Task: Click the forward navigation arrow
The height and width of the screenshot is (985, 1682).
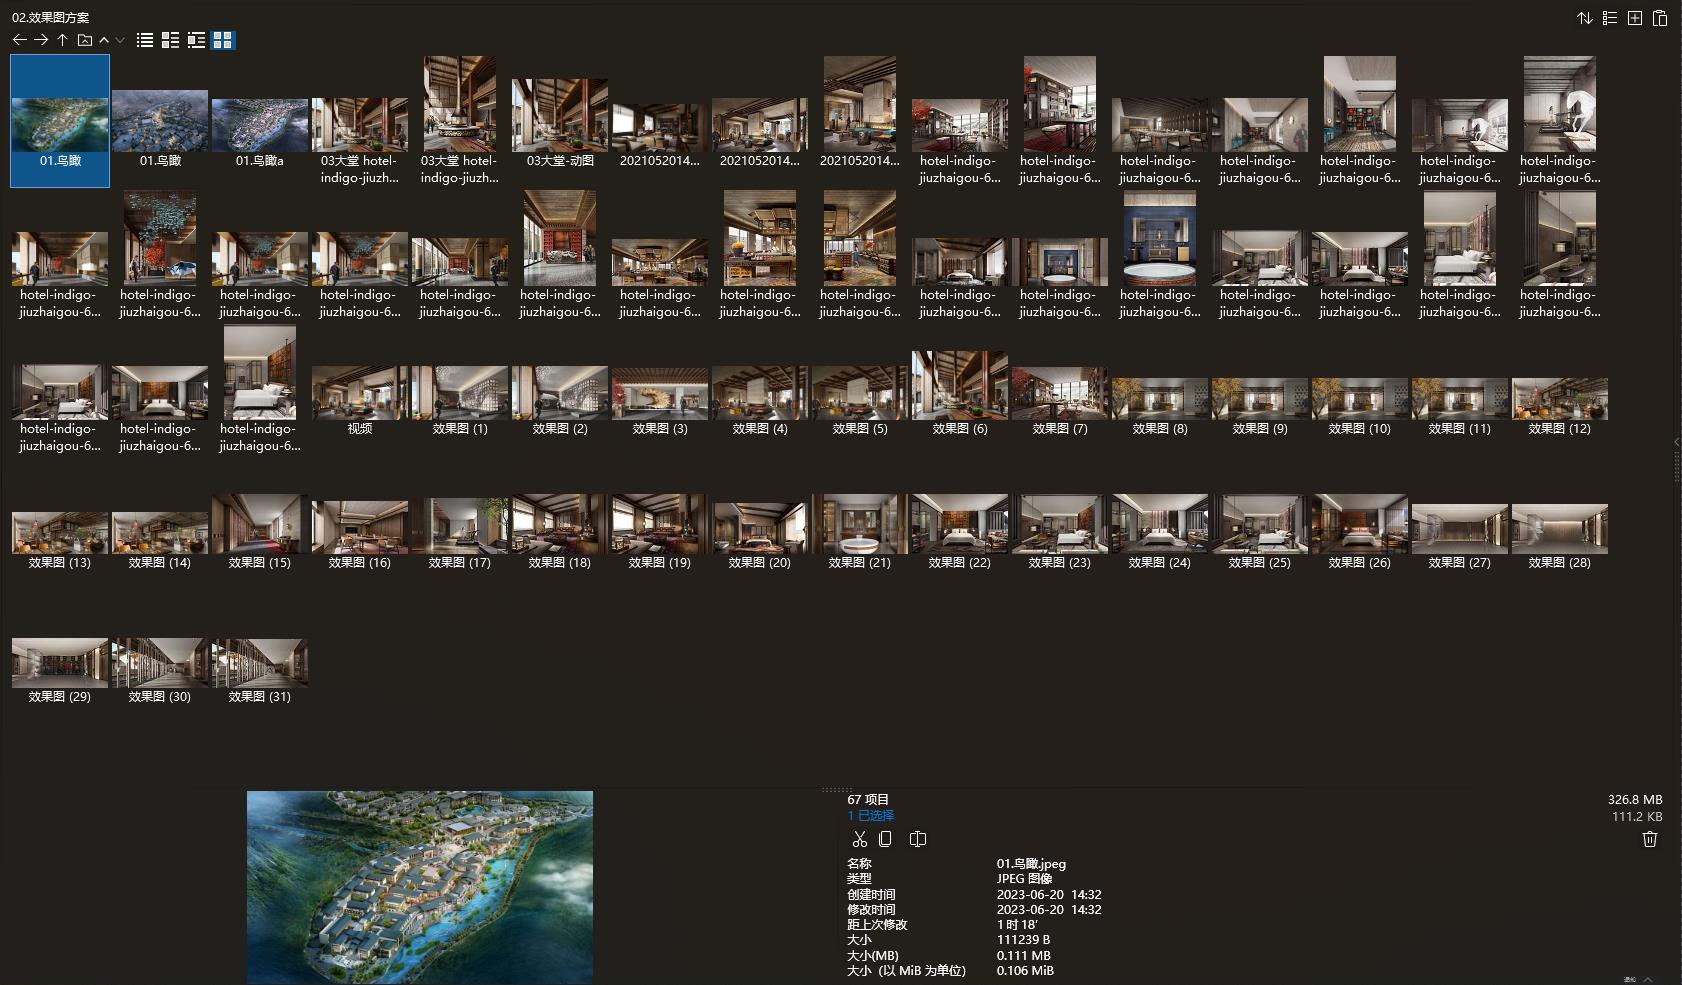Action: click(41, 40)
